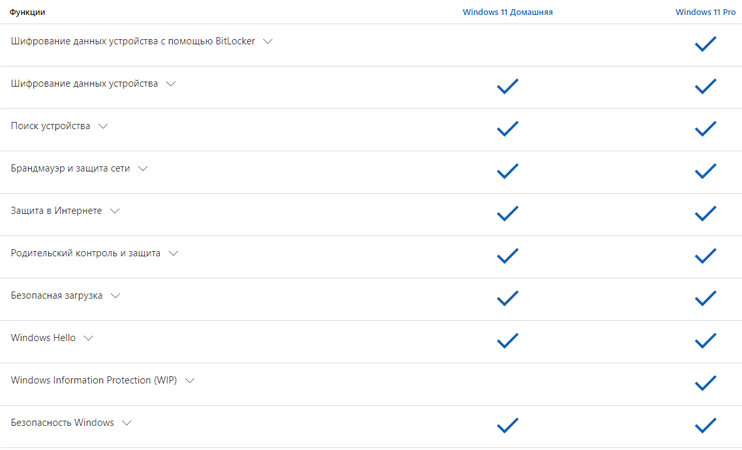Open the 'Windows 11 Pro' column link
This screenshot has height=450, width=742.
[x=705, y=12]
